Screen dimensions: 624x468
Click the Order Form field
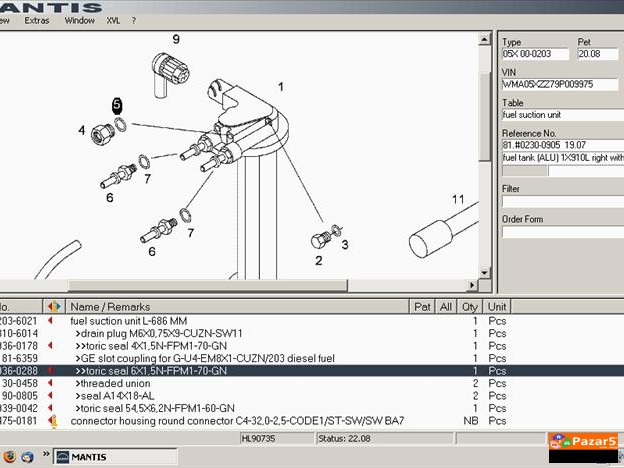(x=560, y=232)
